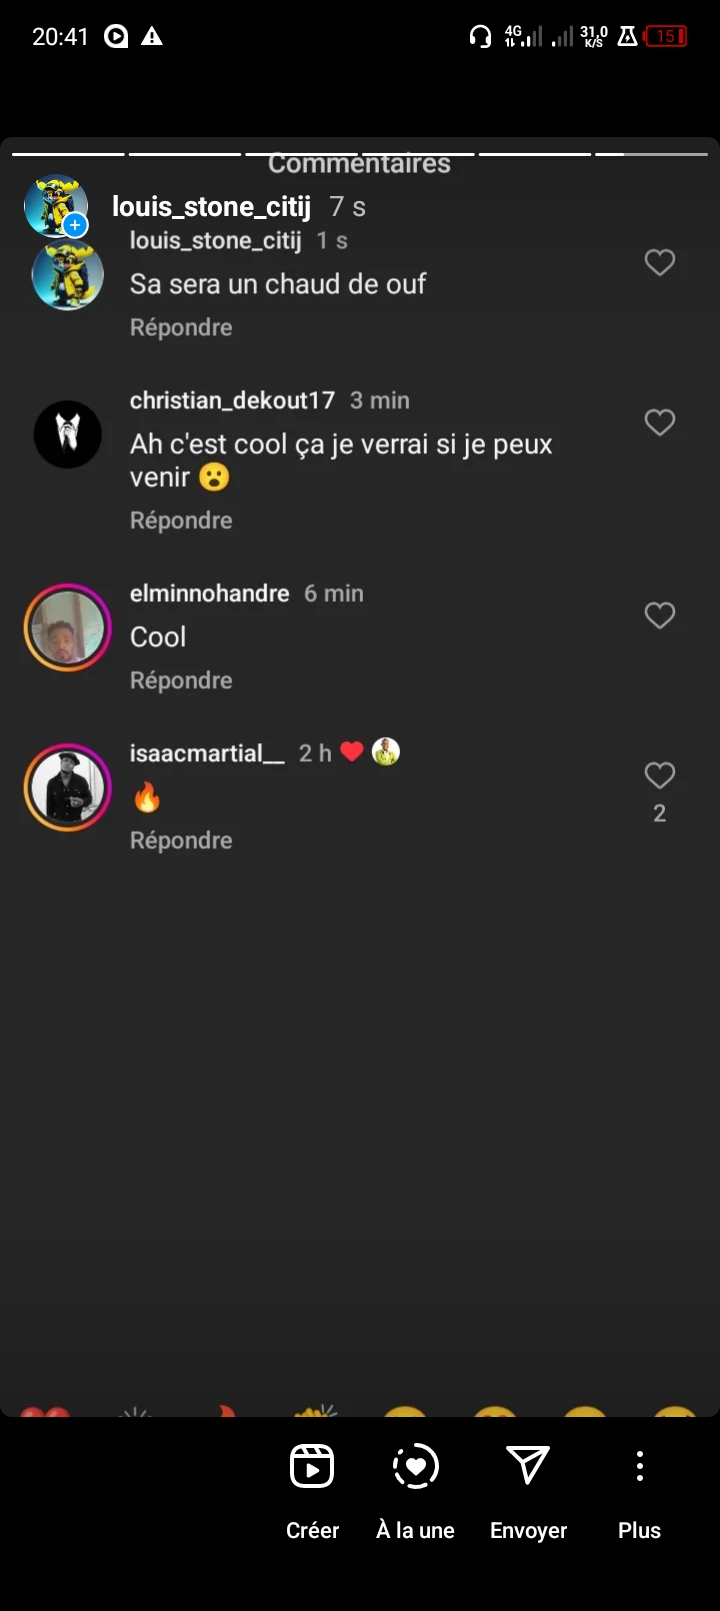Tap the blue plus badge on story avatar
Viewport: 720px width, 1611px height.
pyautogui.click(x=75, y=226)
